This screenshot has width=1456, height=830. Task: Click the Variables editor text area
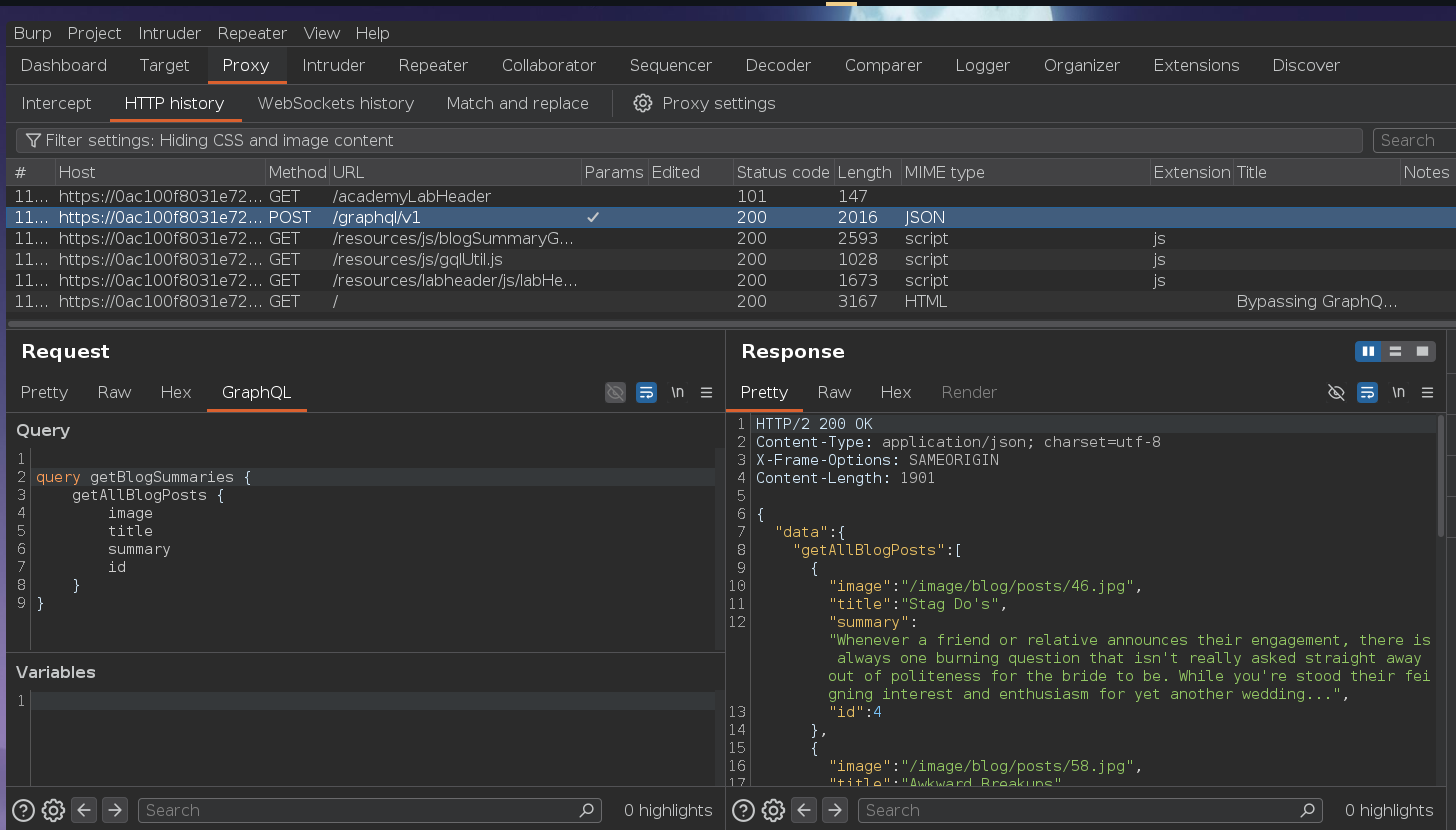[x=372, y=740]
